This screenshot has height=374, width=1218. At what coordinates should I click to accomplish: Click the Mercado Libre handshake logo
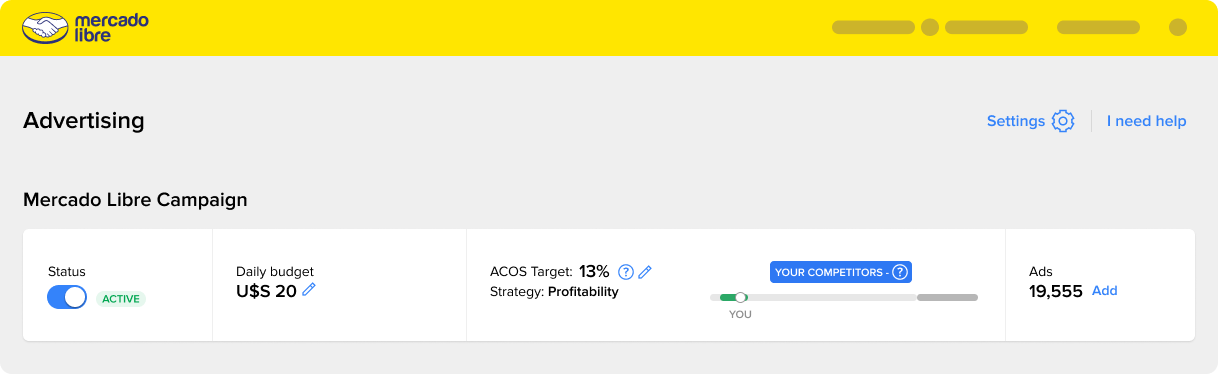[43, 28]
